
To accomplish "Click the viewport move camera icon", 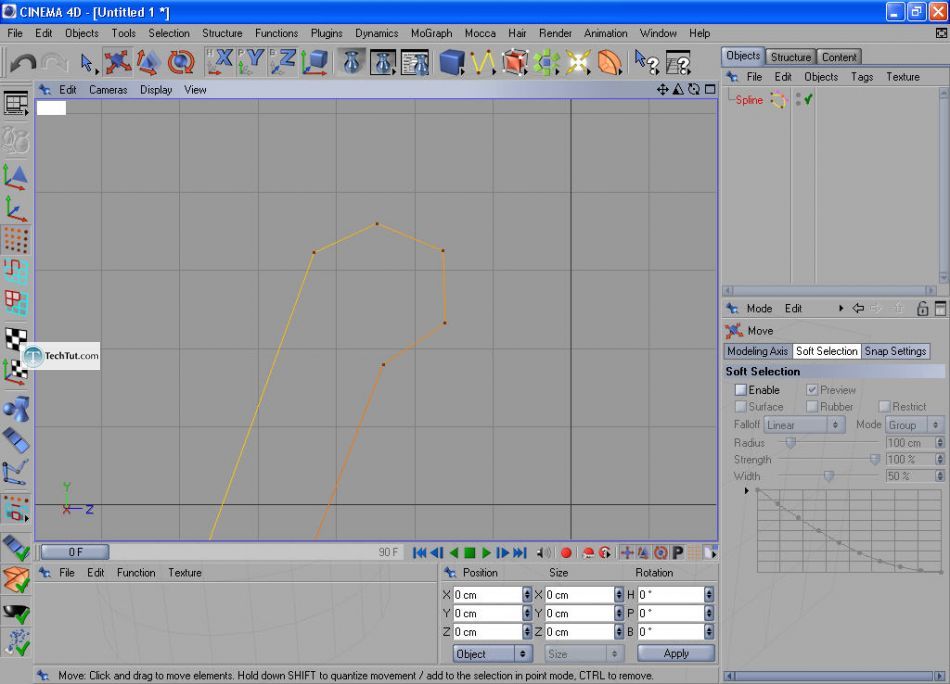I will 662,90.
